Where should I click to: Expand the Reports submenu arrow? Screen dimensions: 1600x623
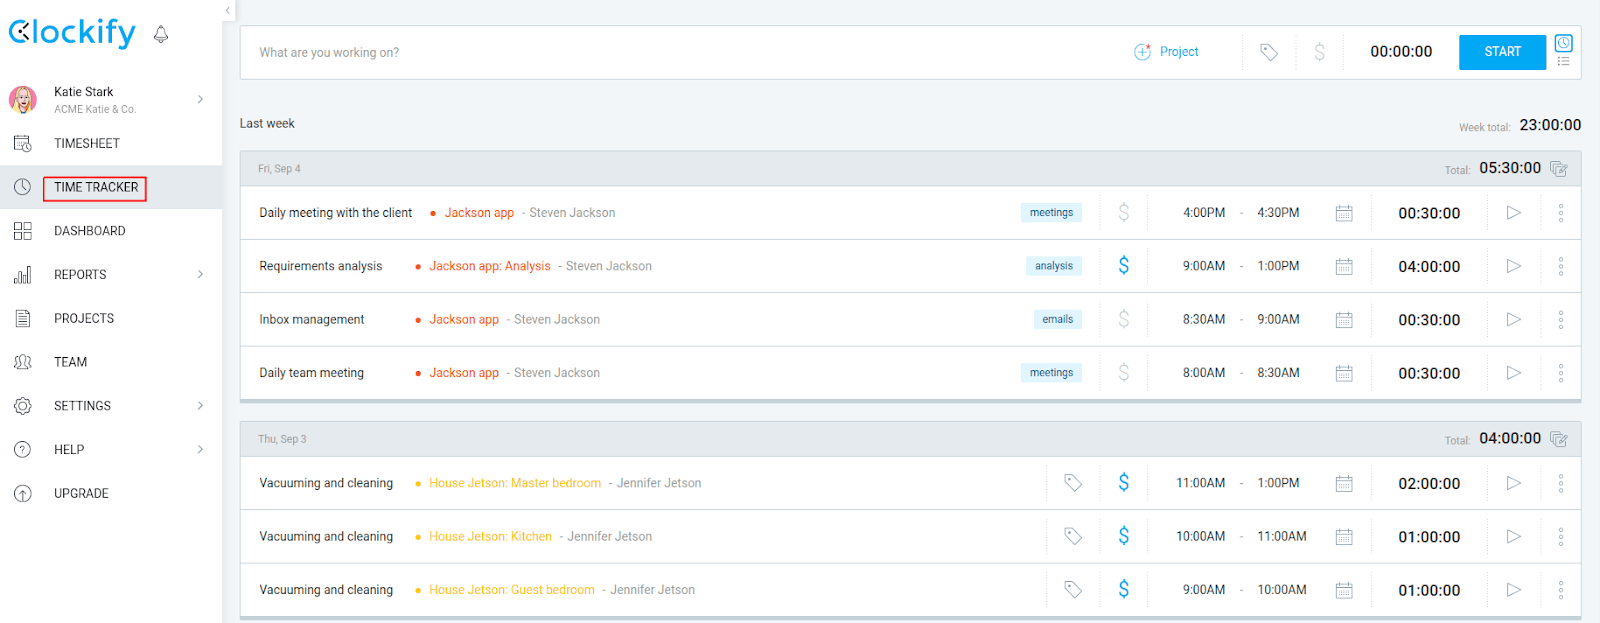200,274
